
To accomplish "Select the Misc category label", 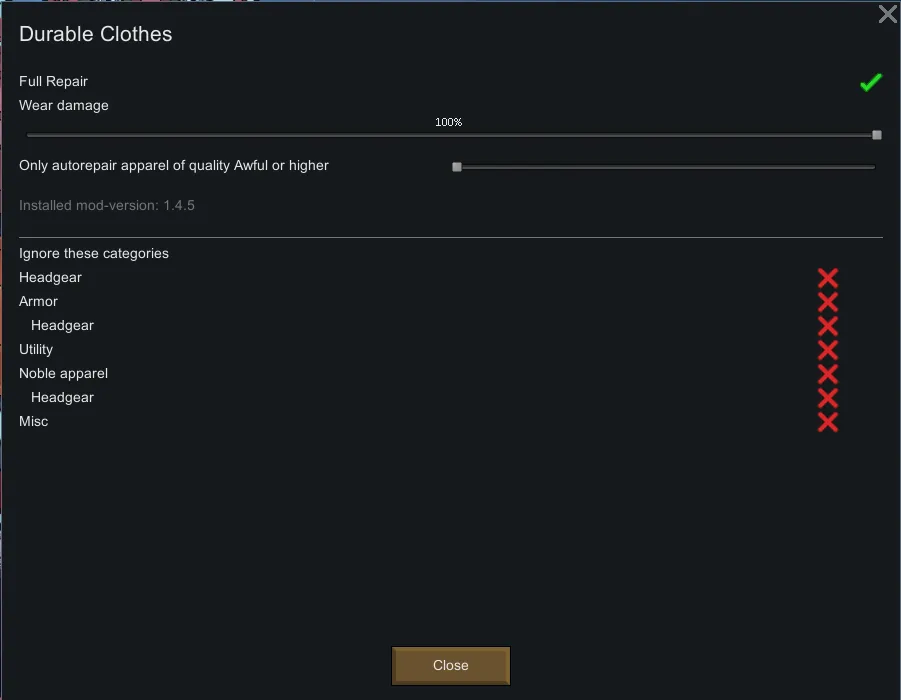I will pos(34,421).
